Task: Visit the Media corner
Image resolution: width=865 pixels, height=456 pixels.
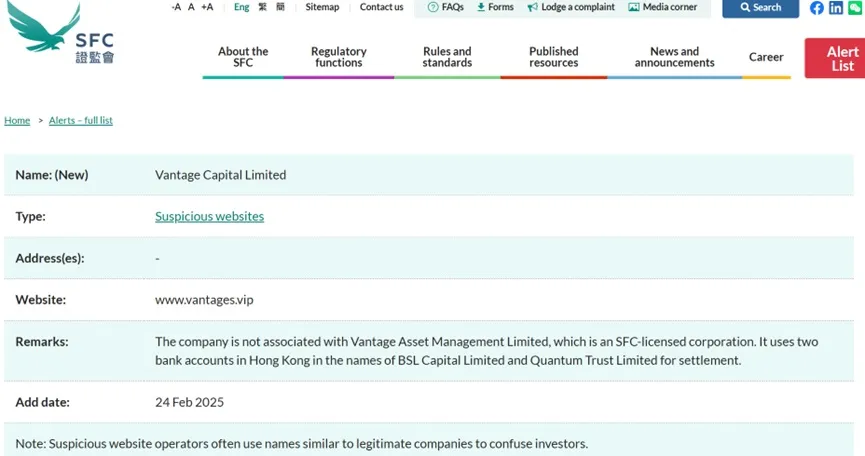Action: pyautogui.click(x=663, y=7)
